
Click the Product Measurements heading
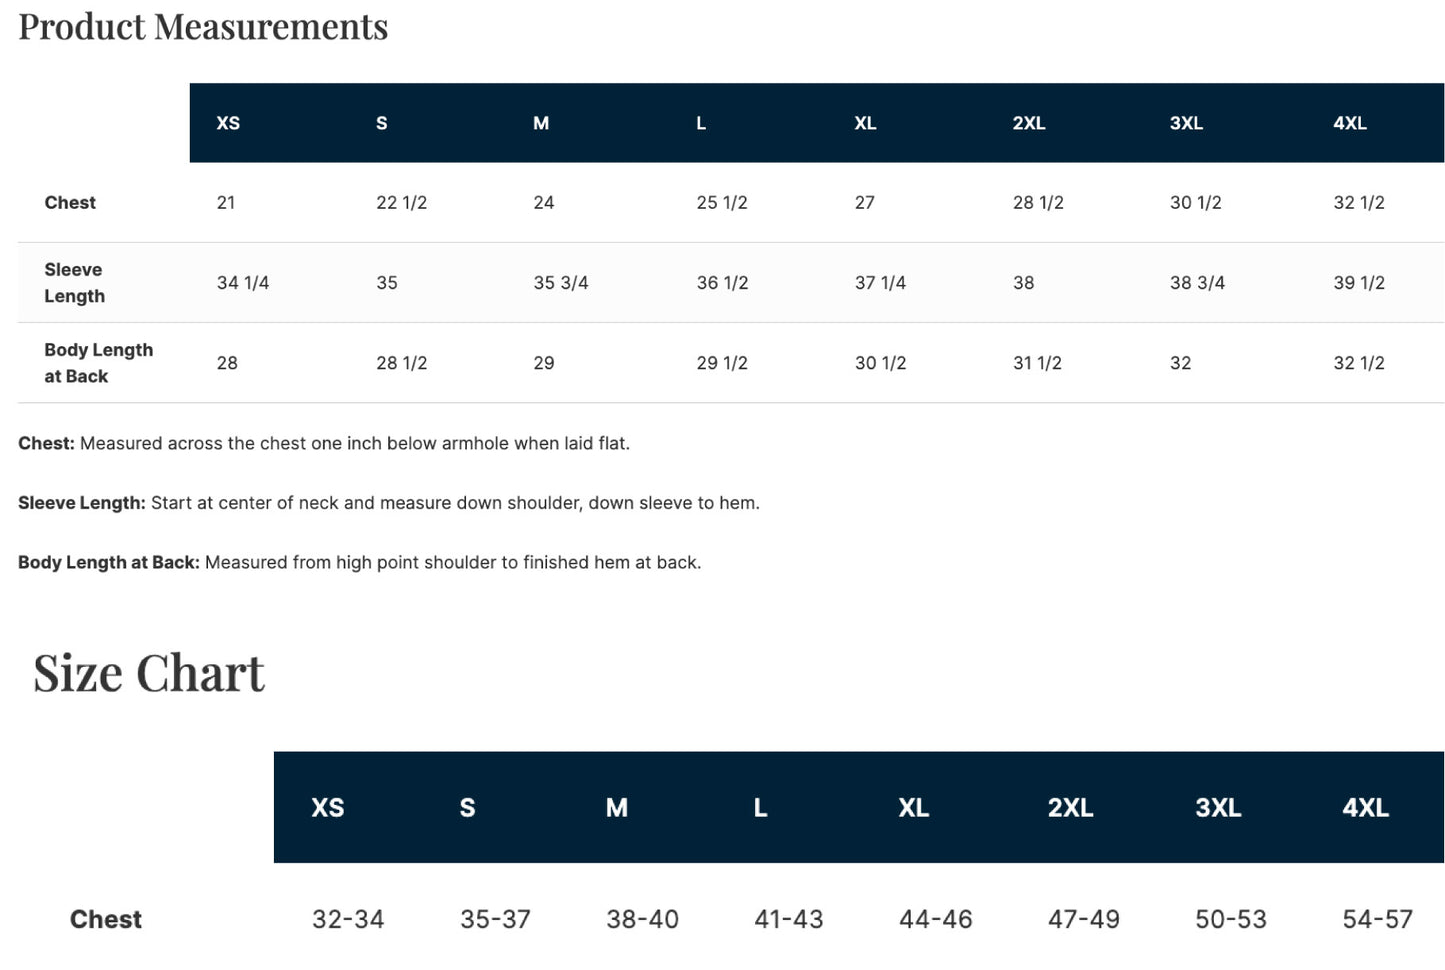pyautogui.click(x=203, y=27)
